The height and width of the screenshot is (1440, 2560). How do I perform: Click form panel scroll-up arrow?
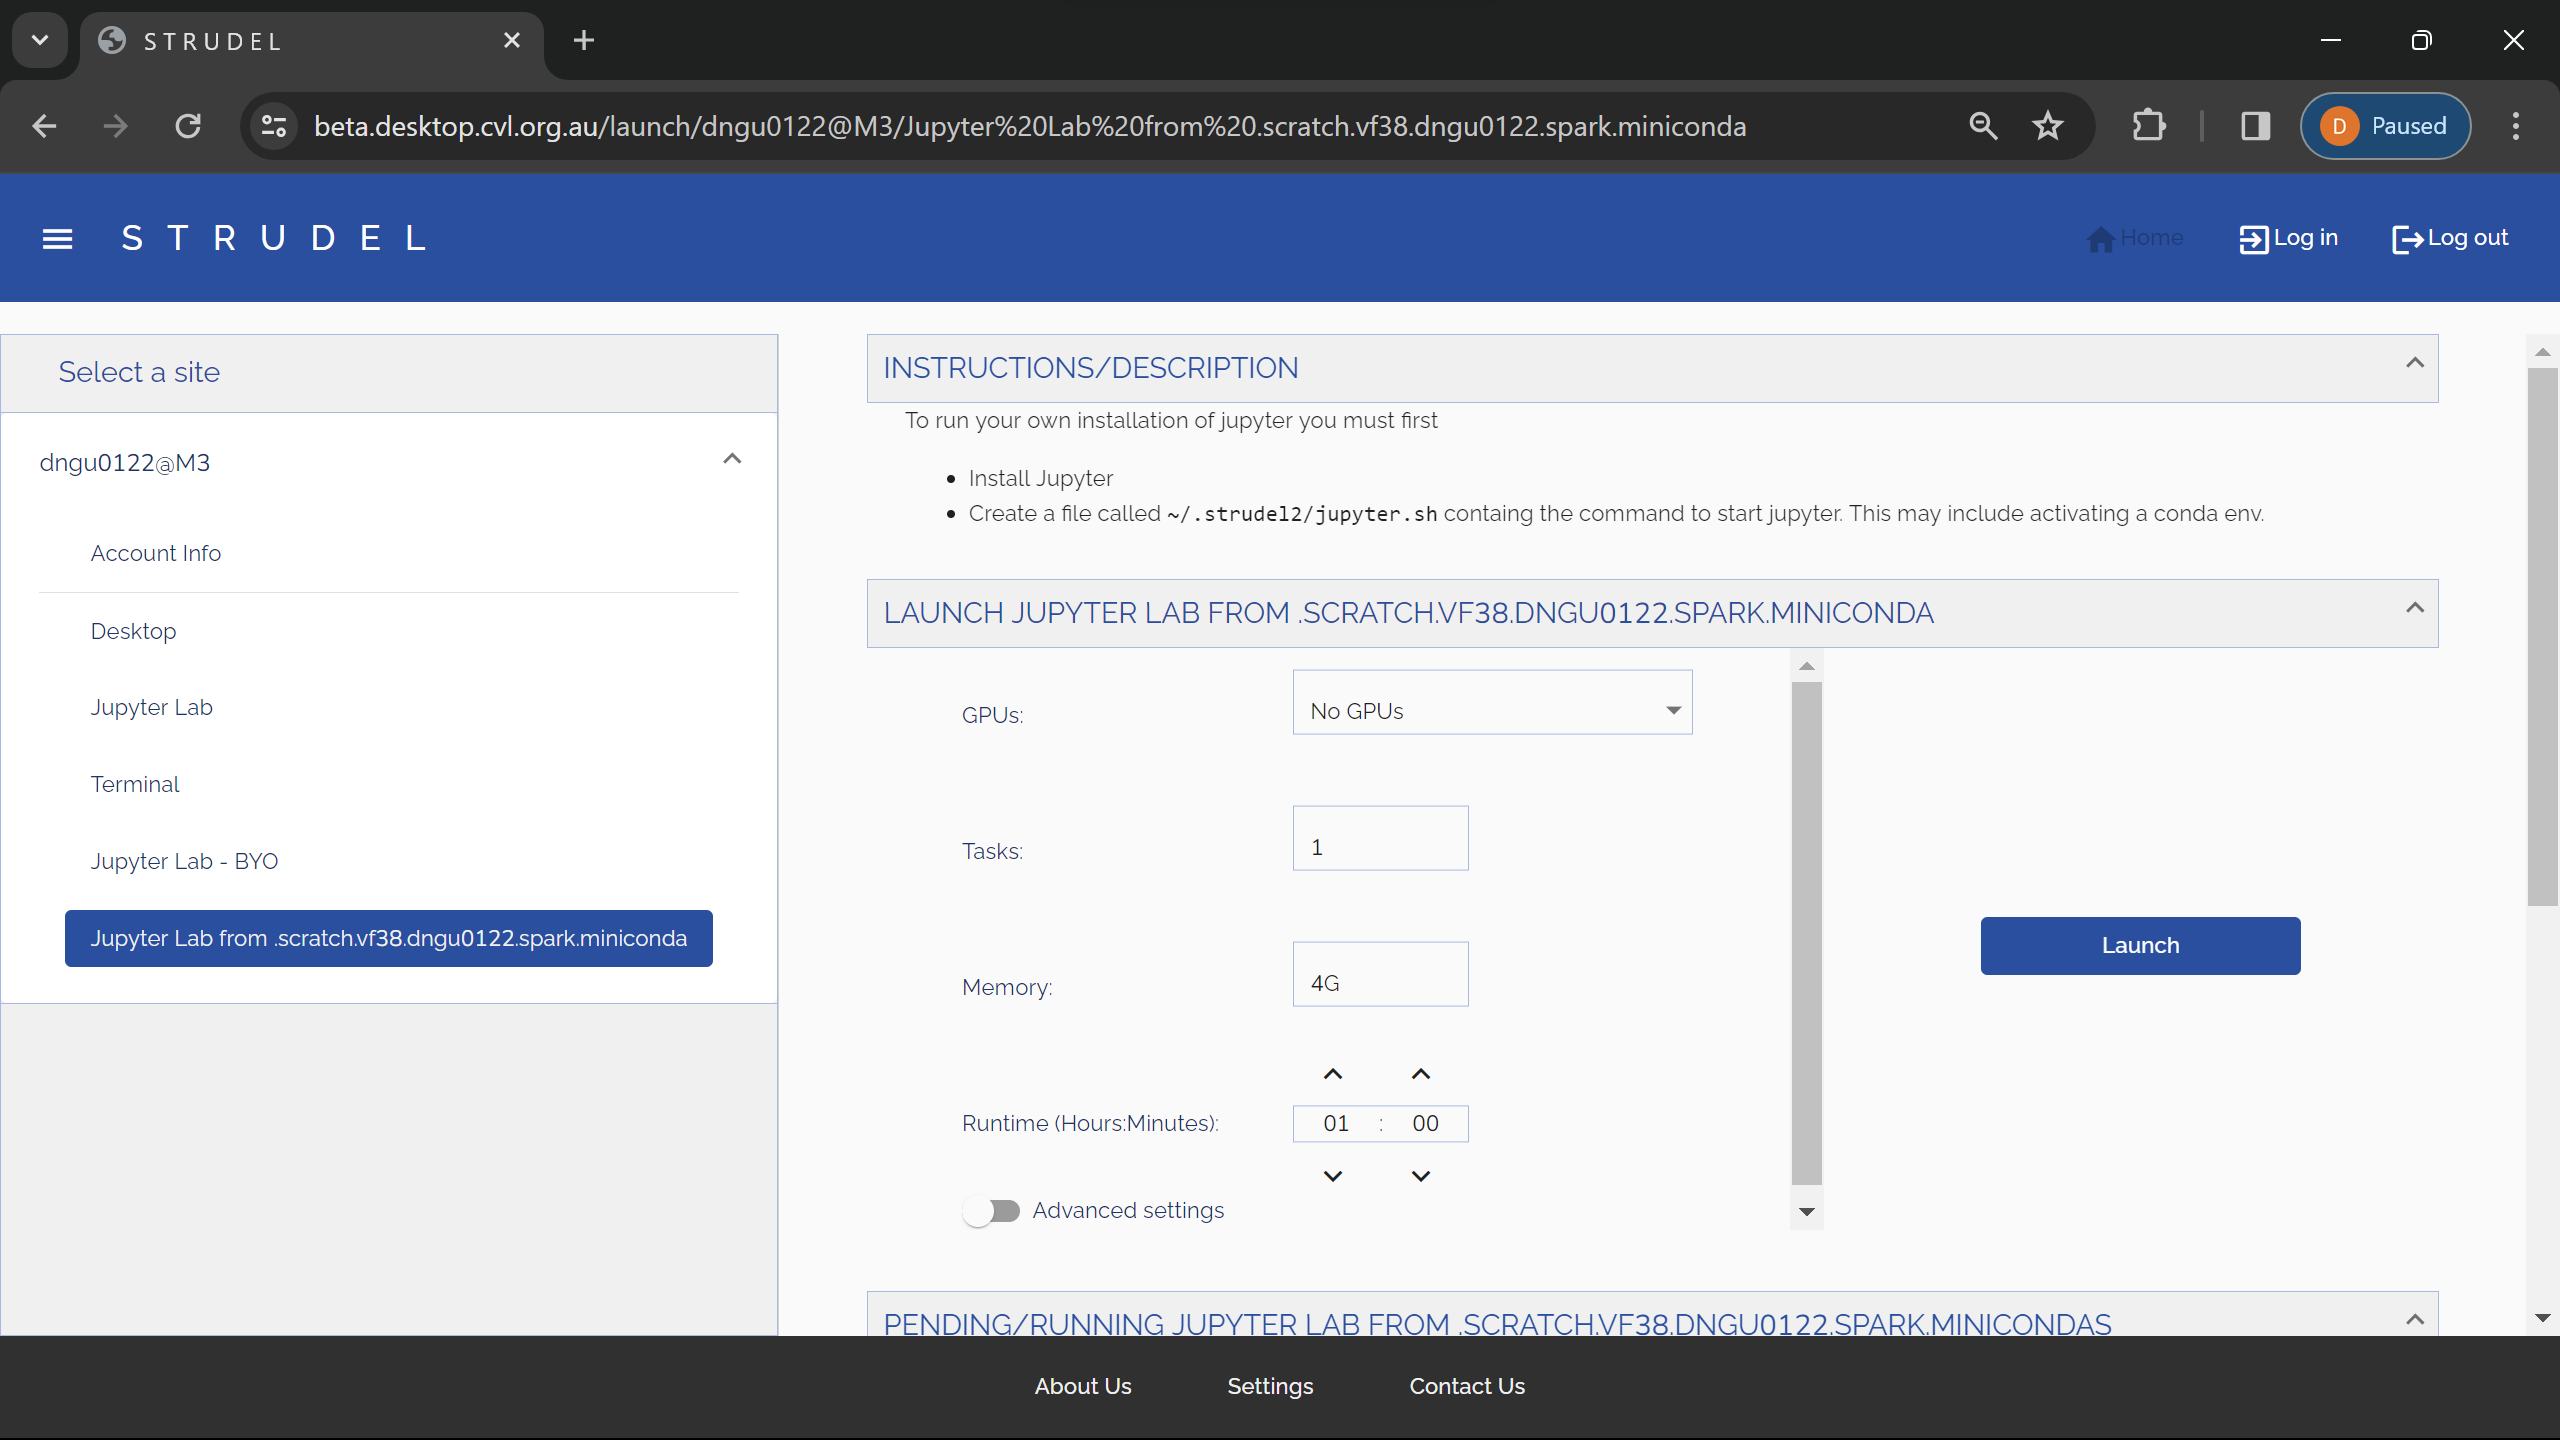coord(1807,666)
